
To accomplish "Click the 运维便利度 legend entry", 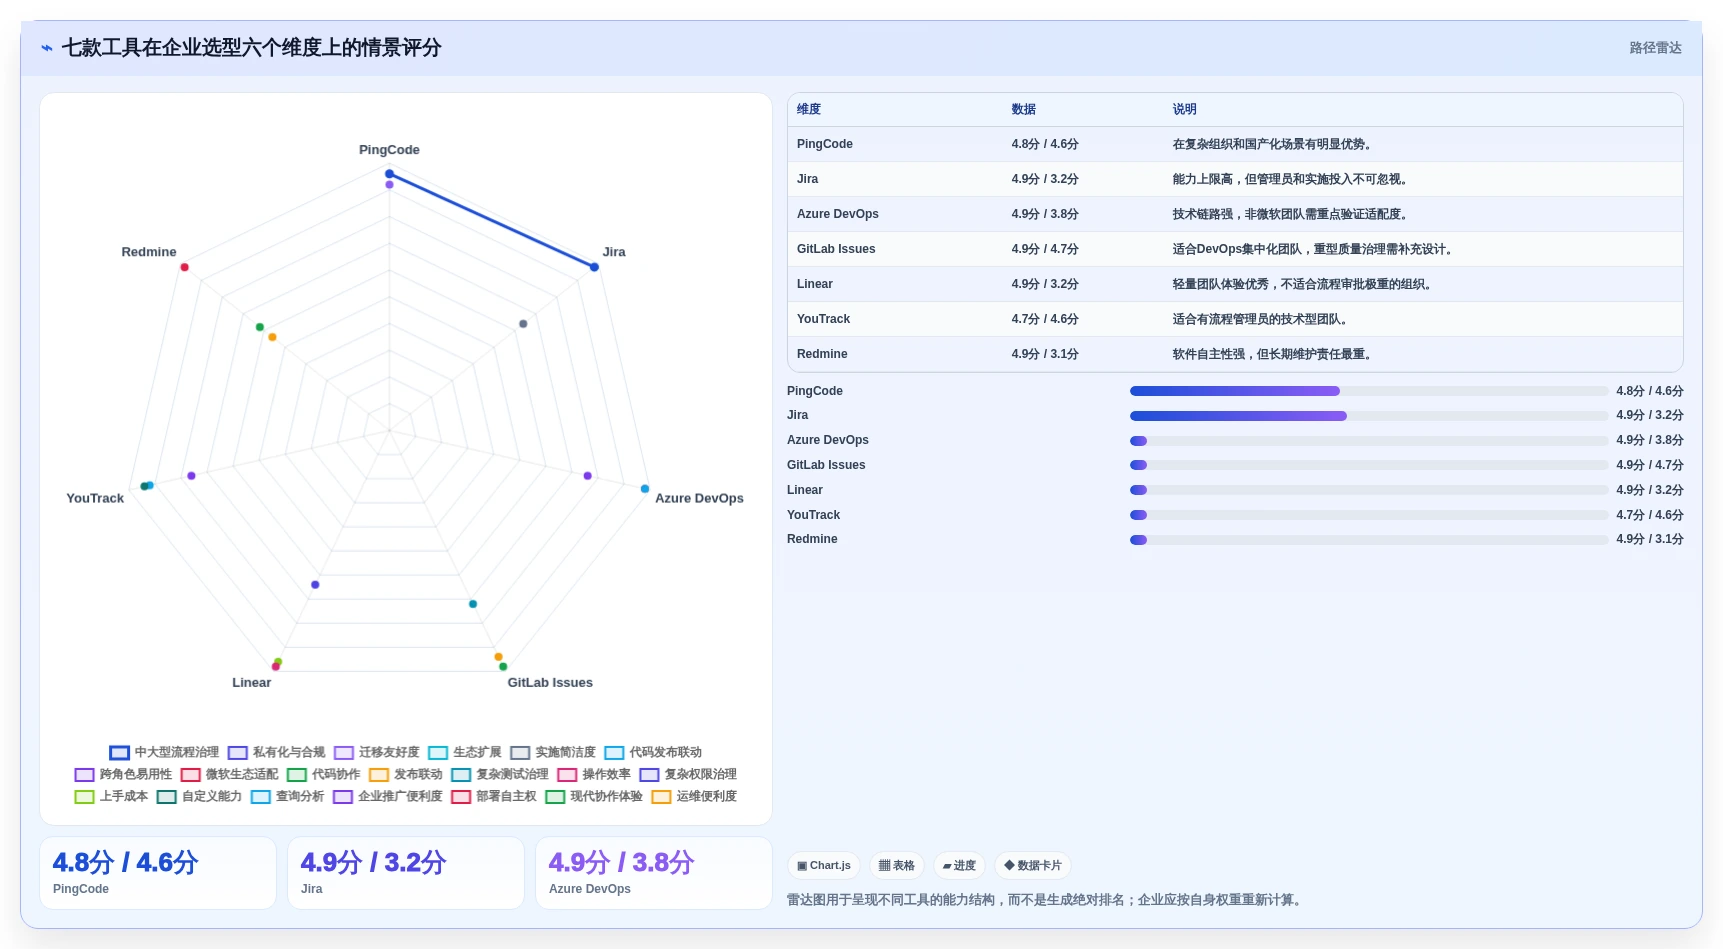I will click(694, 796).
